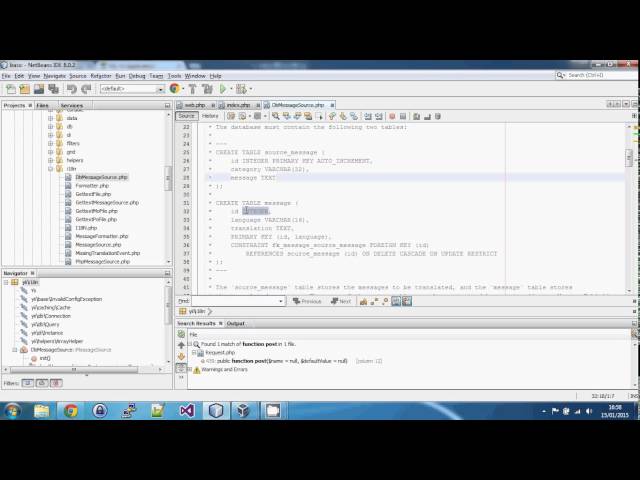Open File Explorer from taskbar

pos(42,411)
